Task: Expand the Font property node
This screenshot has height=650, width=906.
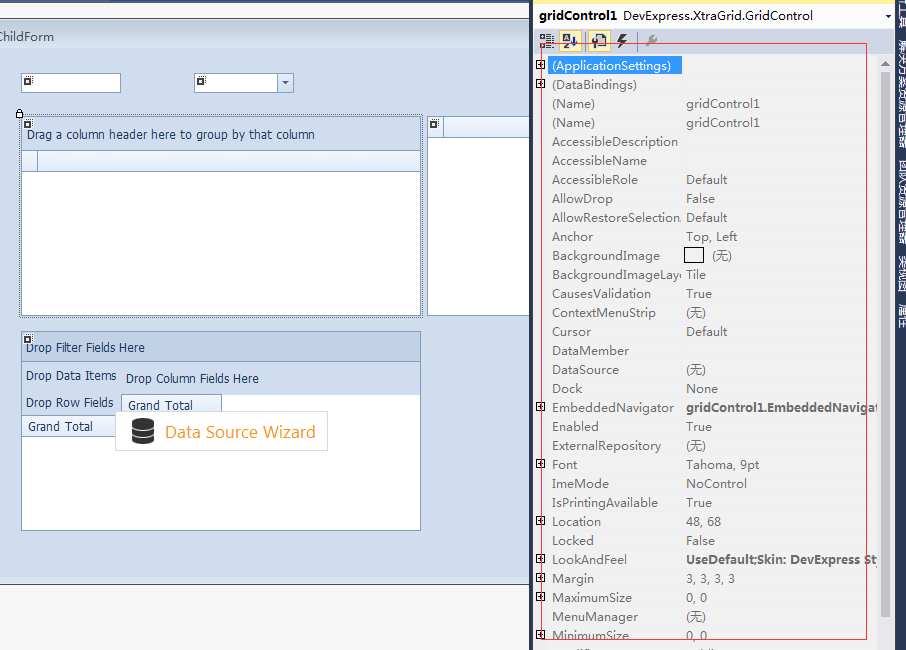Action: [541, 464]
